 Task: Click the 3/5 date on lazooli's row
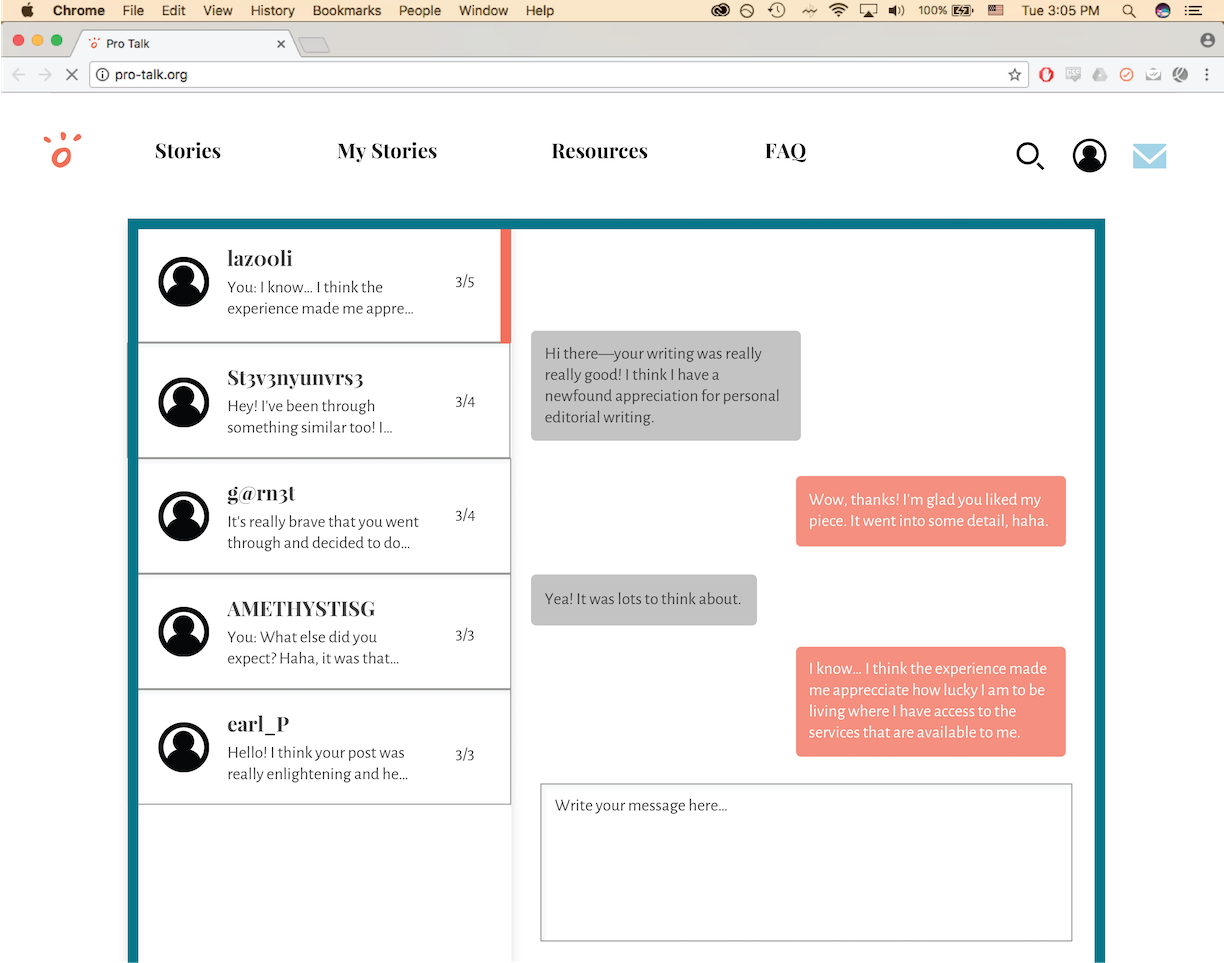[465, 282]
